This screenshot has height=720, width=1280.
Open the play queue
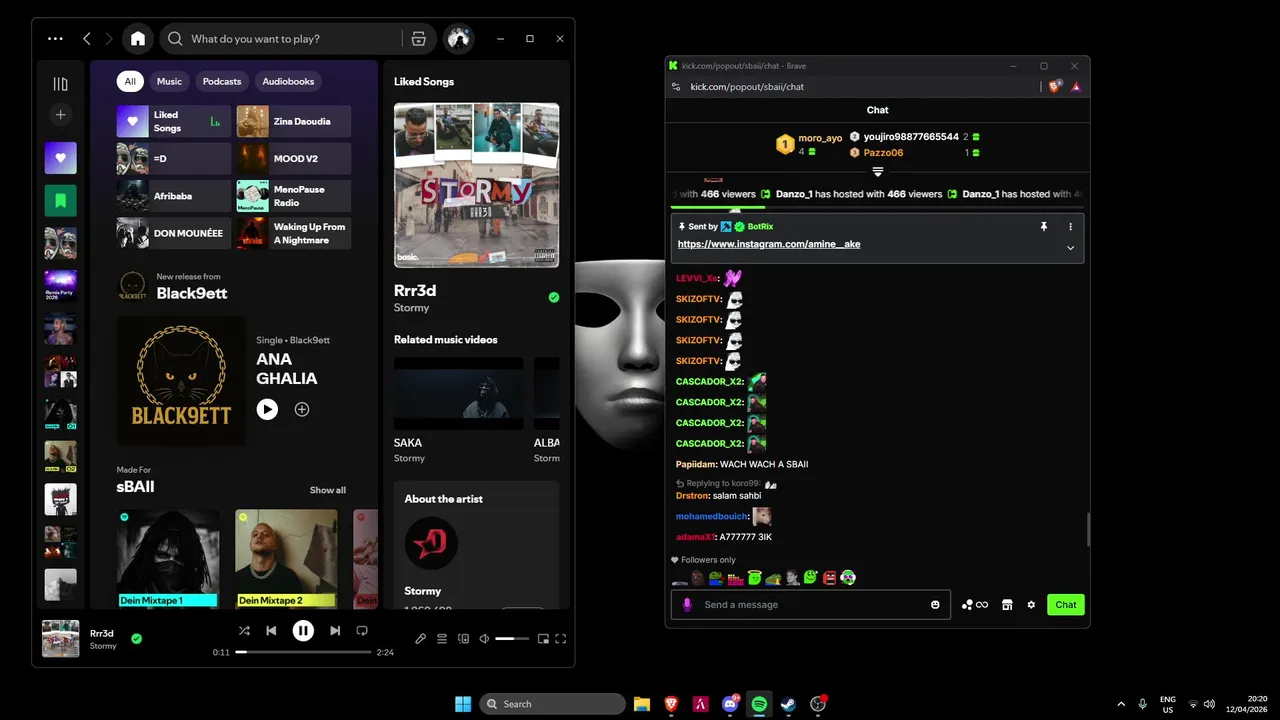tap(442, 638)
